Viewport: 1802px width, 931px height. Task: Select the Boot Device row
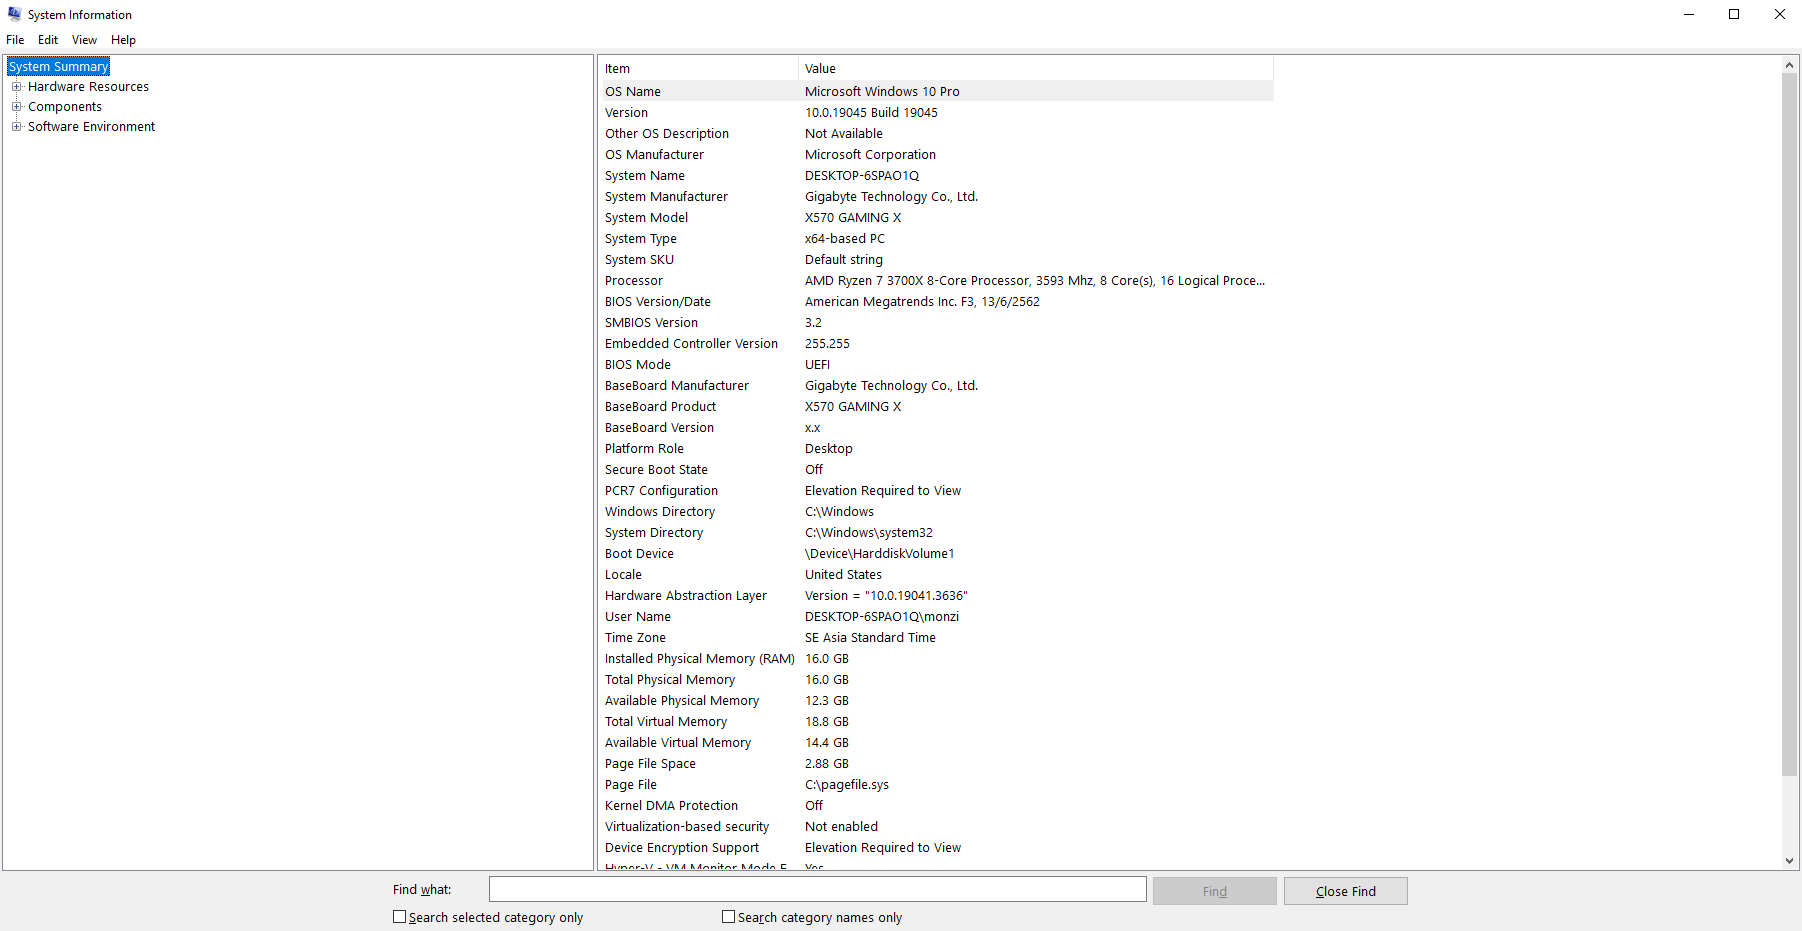click(936, 554)
